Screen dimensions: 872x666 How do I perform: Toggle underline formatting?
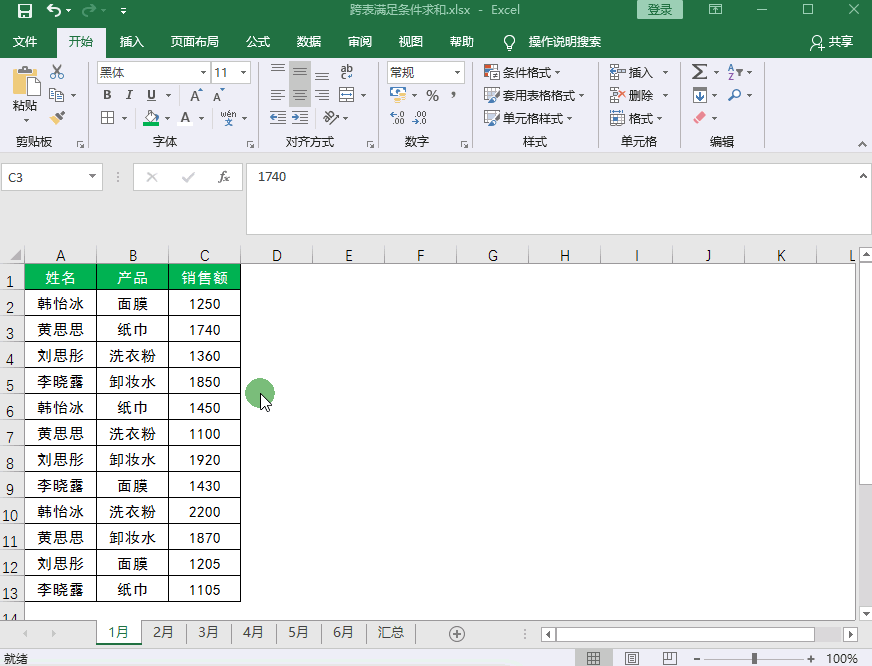point(151,96)
